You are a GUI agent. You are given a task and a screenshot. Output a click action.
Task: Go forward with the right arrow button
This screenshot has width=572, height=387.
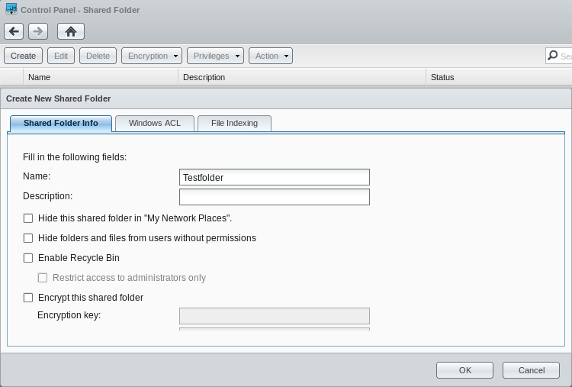point(38,32)
